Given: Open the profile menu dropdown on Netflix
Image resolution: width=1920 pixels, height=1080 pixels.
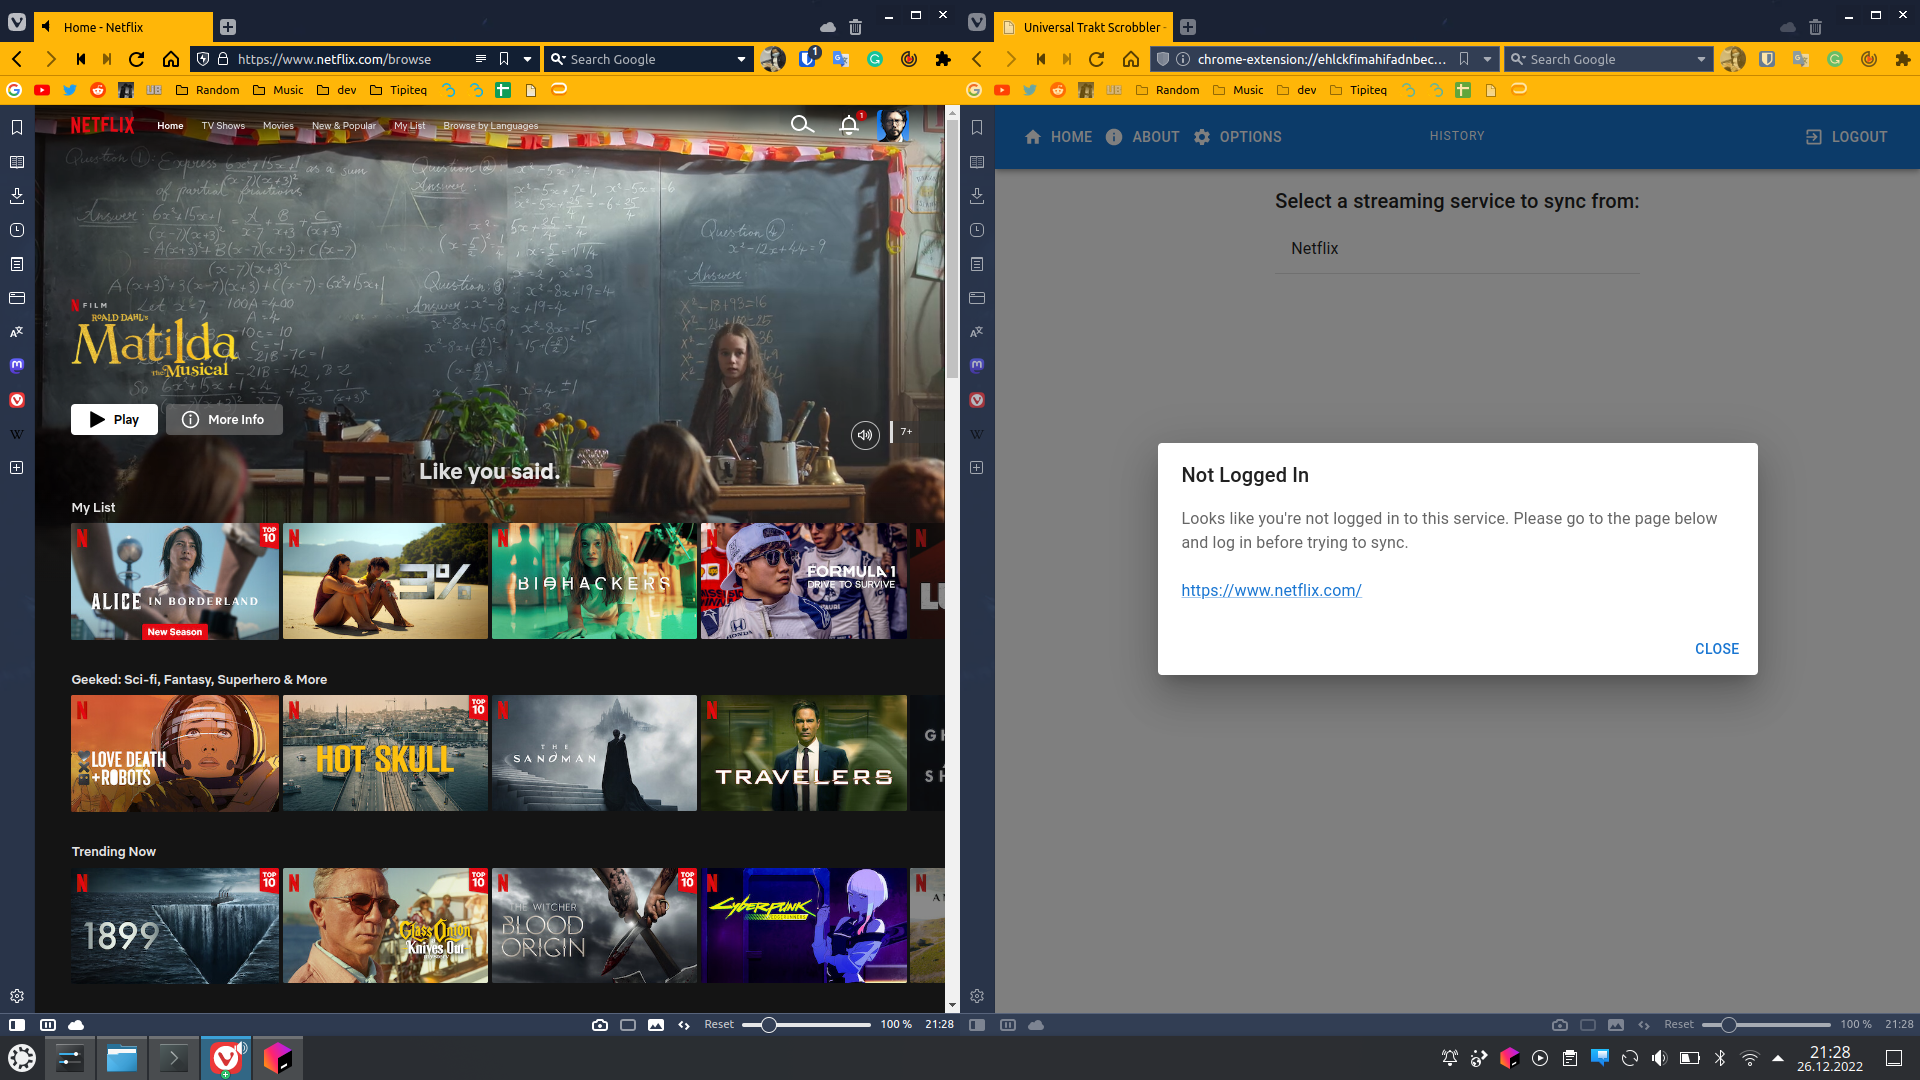Looking at the screenshot, I should click(891, 125).
